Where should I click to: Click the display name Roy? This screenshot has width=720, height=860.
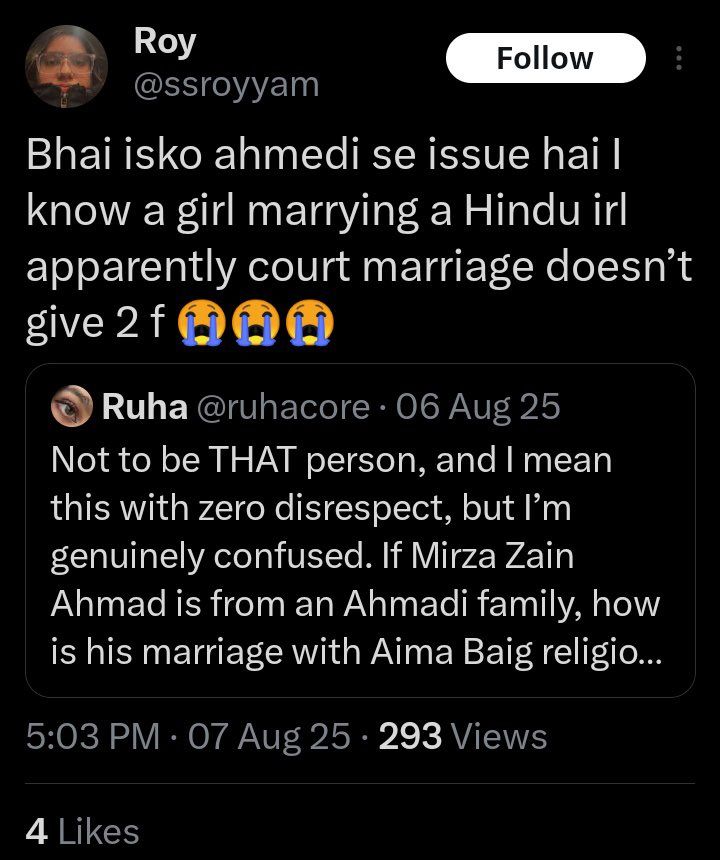pos(164,42)
